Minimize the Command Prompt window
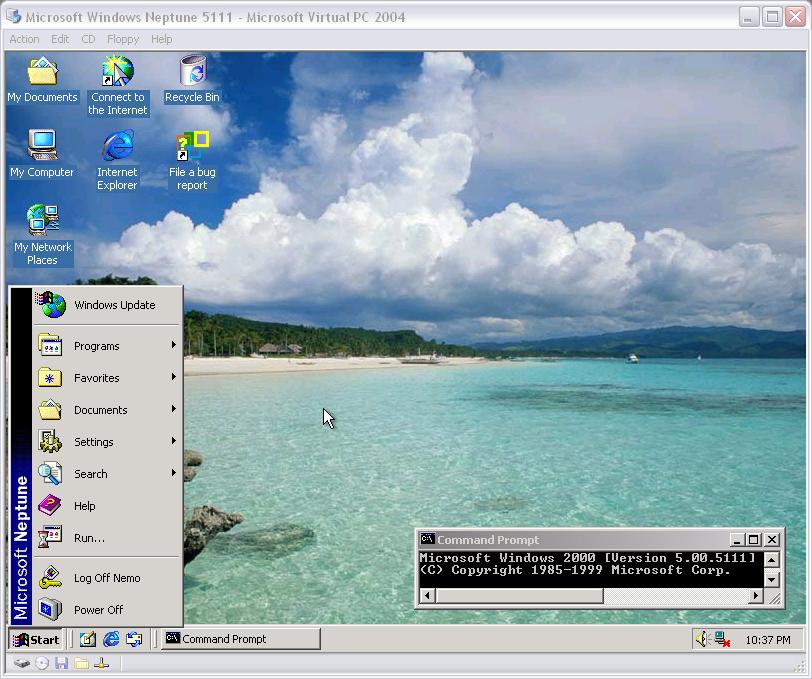The height and width of the screenshot is (679, 812). click(736, 540)
